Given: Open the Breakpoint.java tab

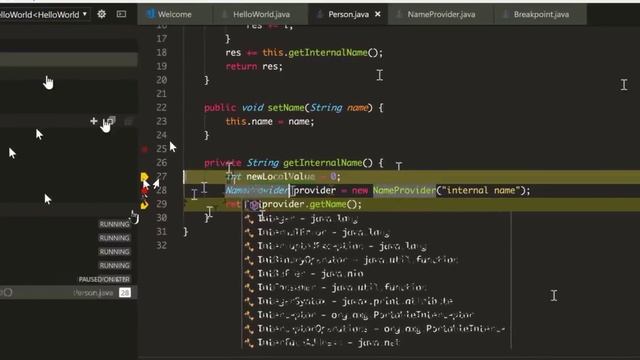Looking at the screenshot, I should click(x=541, y=14).
